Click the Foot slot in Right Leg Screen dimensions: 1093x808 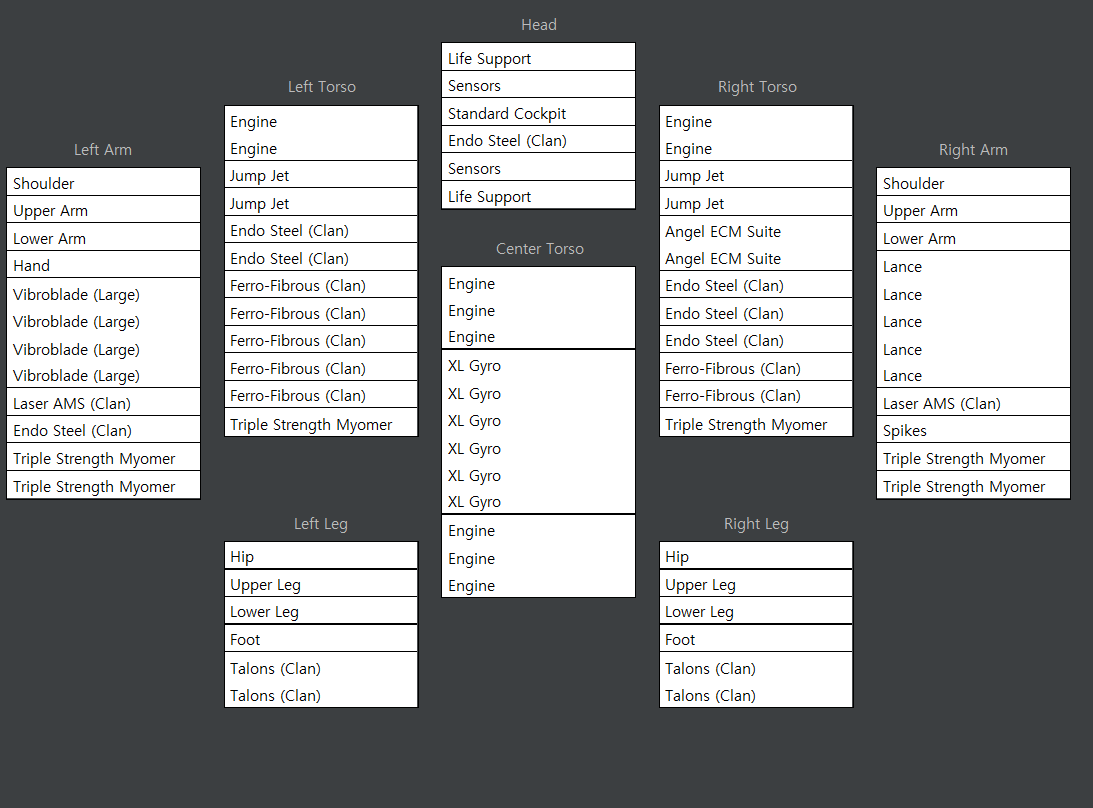pos(756,639)
